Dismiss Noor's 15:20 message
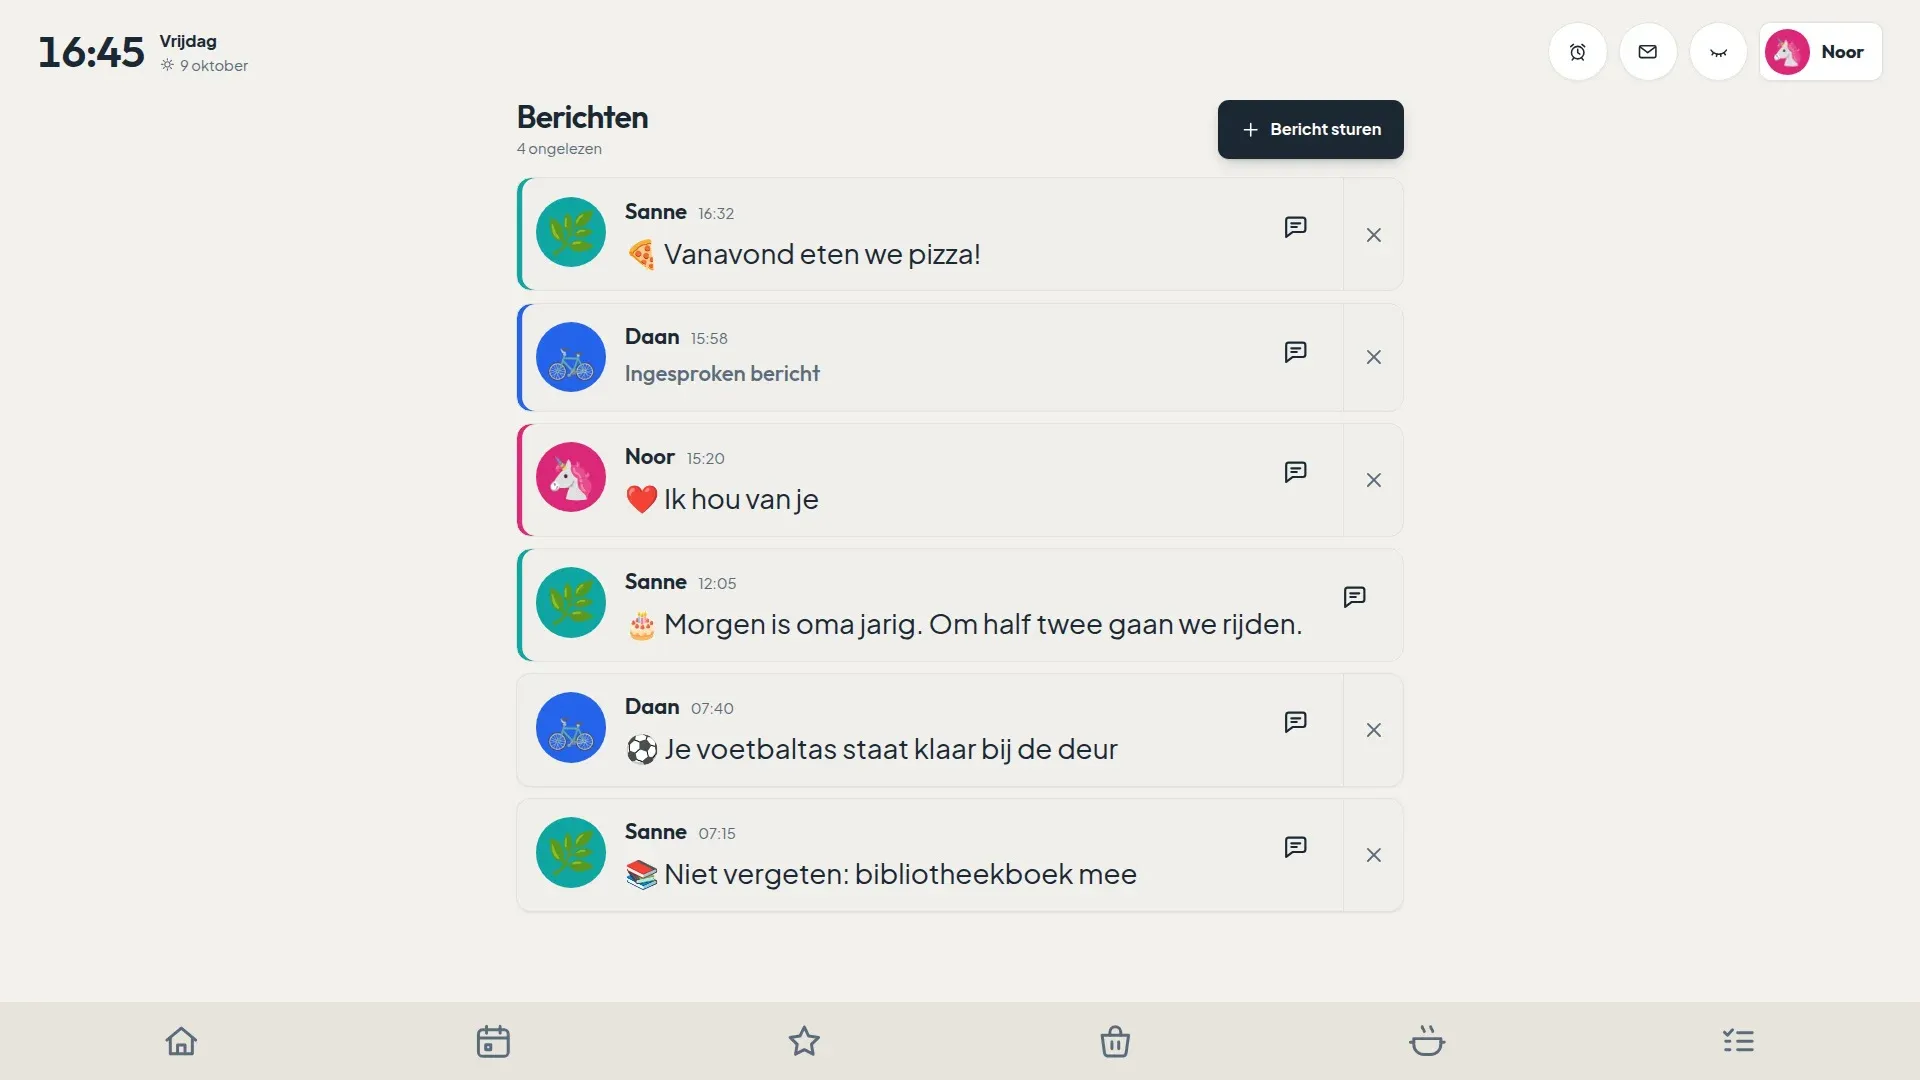1920x1080 pixels. pyautogui.click(x=1373, y=480)
